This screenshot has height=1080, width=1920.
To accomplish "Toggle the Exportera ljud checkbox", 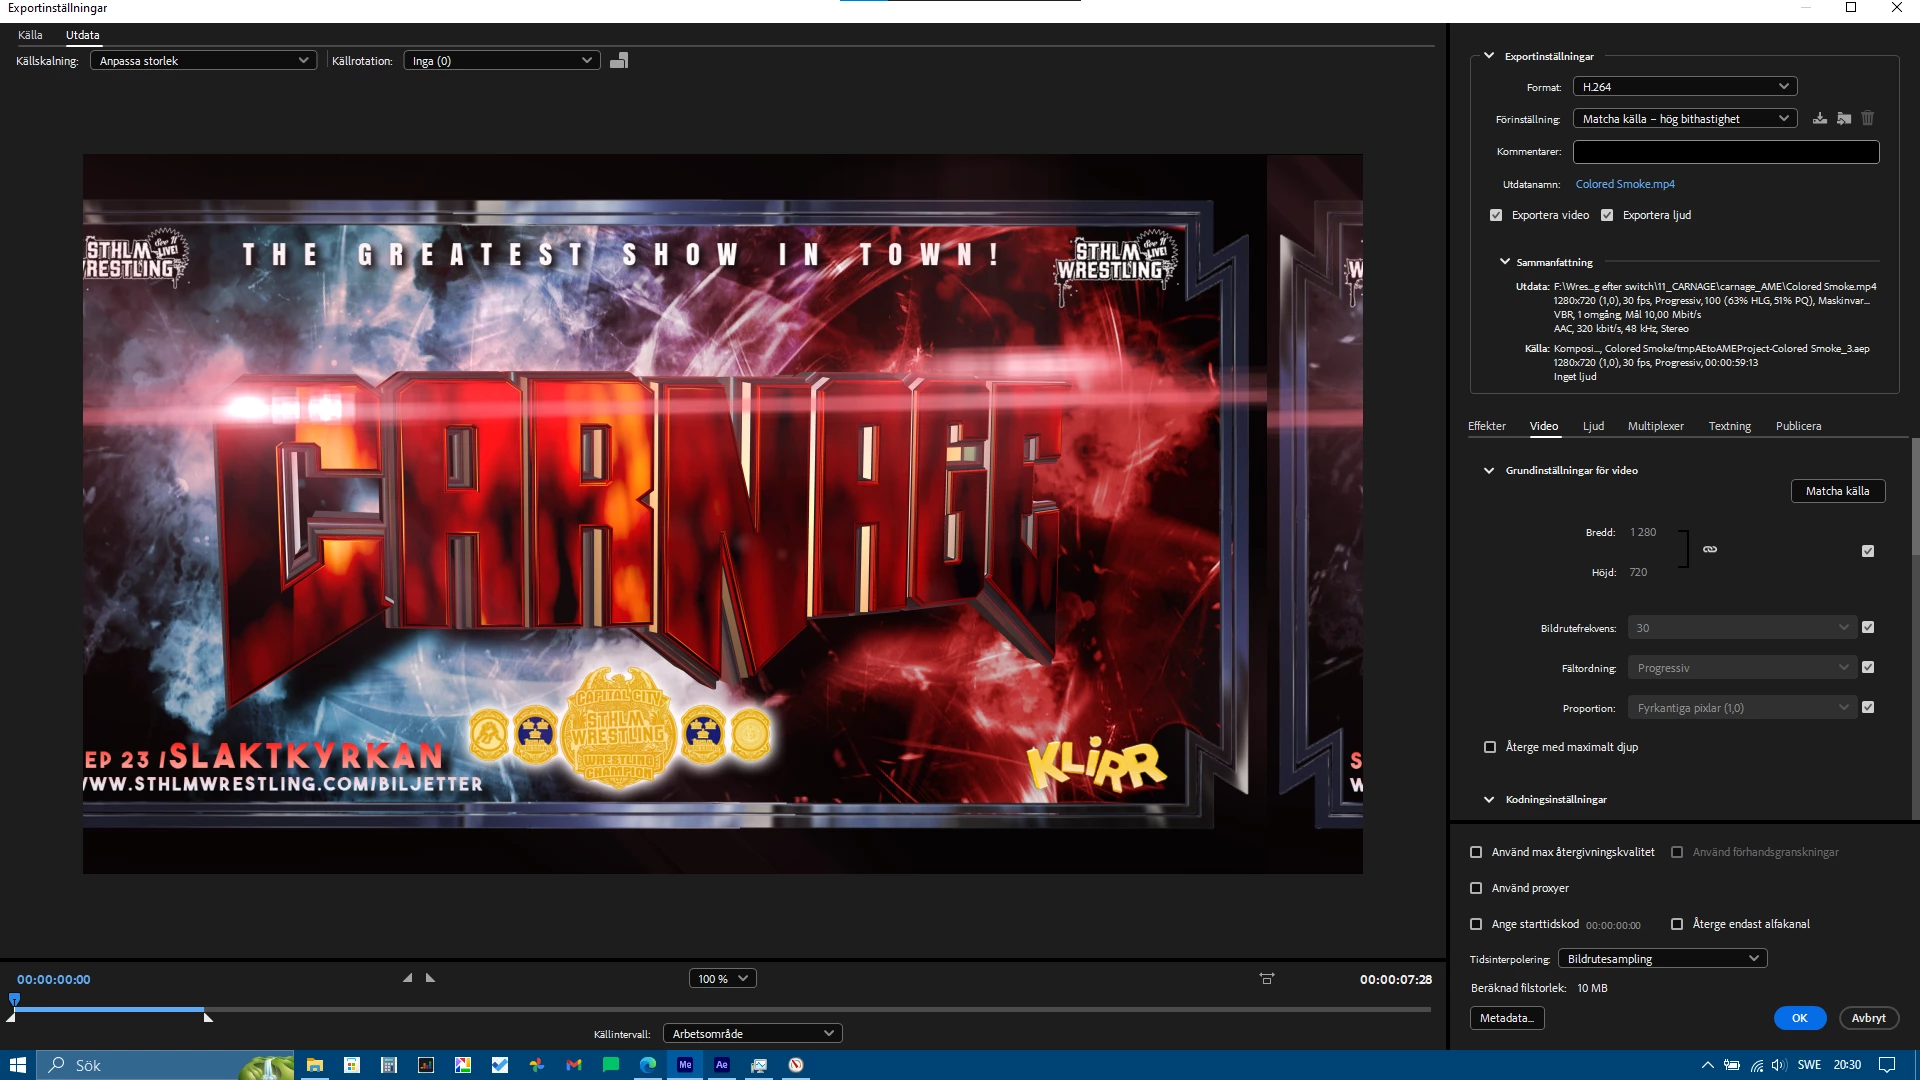I will 1607,215.
